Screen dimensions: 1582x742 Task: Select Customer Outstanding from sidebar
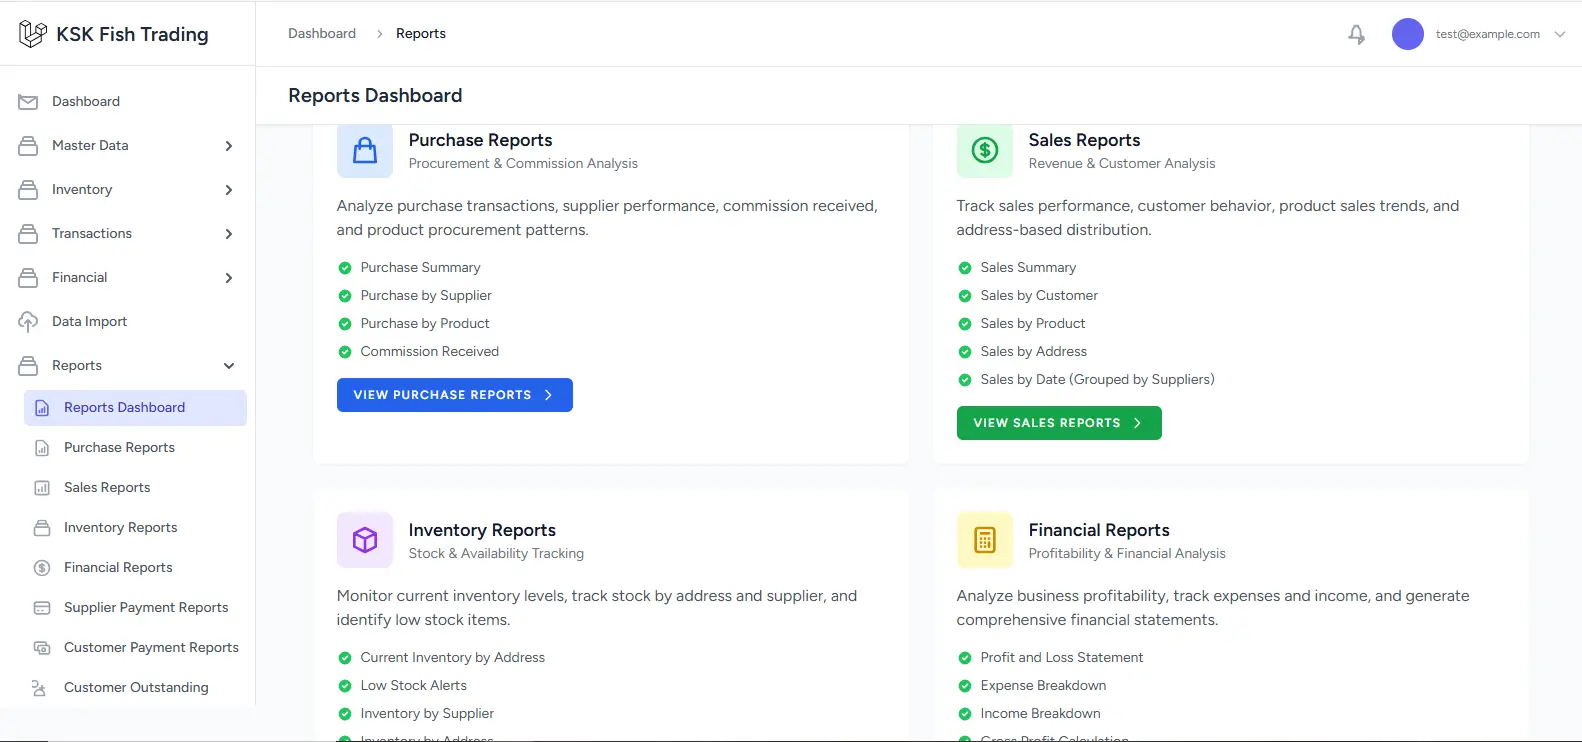click(136, 688)
